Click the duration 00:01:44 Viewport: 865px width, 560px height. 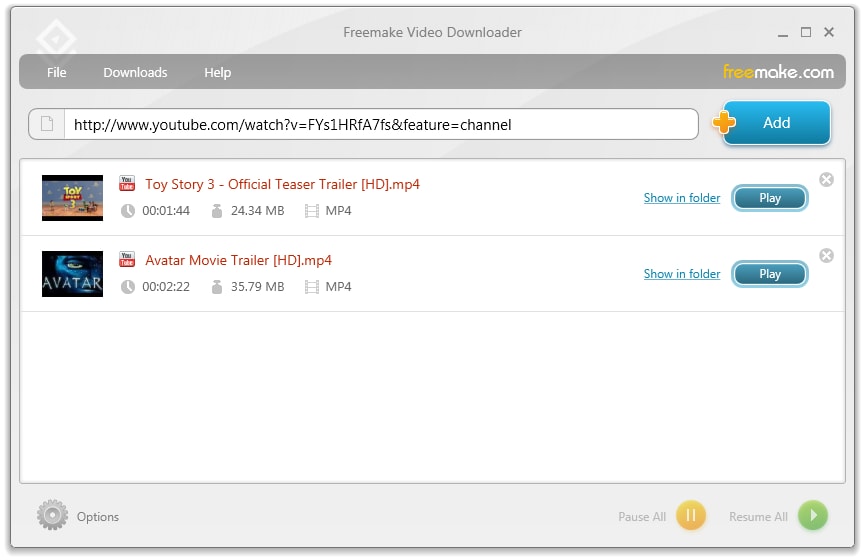tap(166, 211)
